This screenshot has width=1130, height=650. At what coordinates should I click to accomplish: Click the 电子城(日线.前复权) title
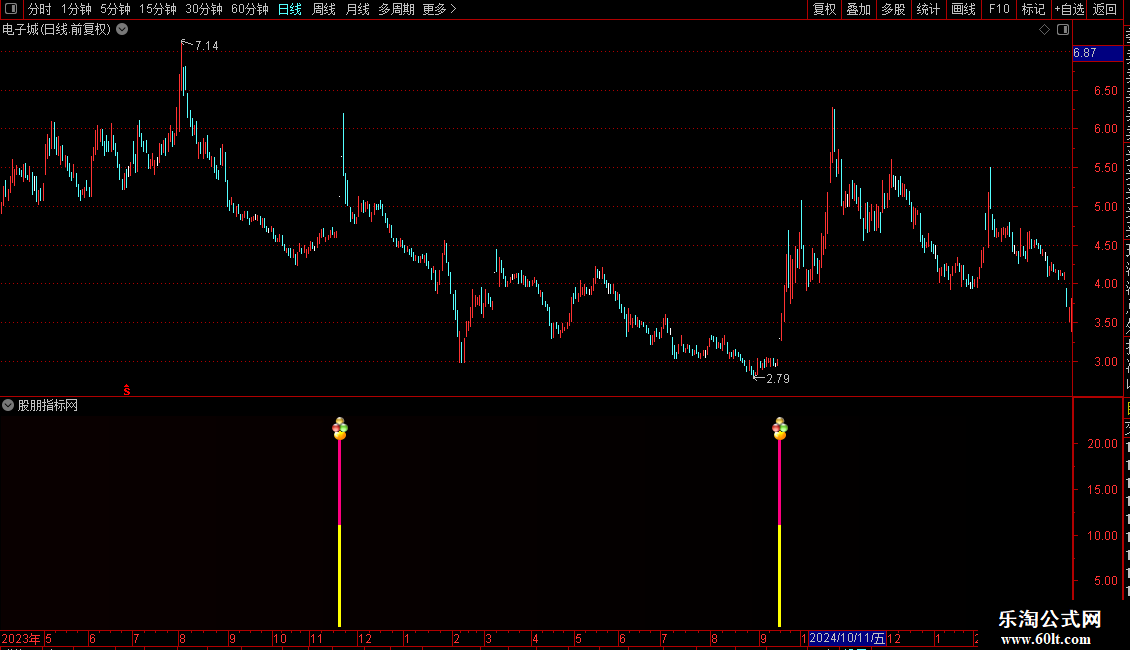[x=57, y=30]
